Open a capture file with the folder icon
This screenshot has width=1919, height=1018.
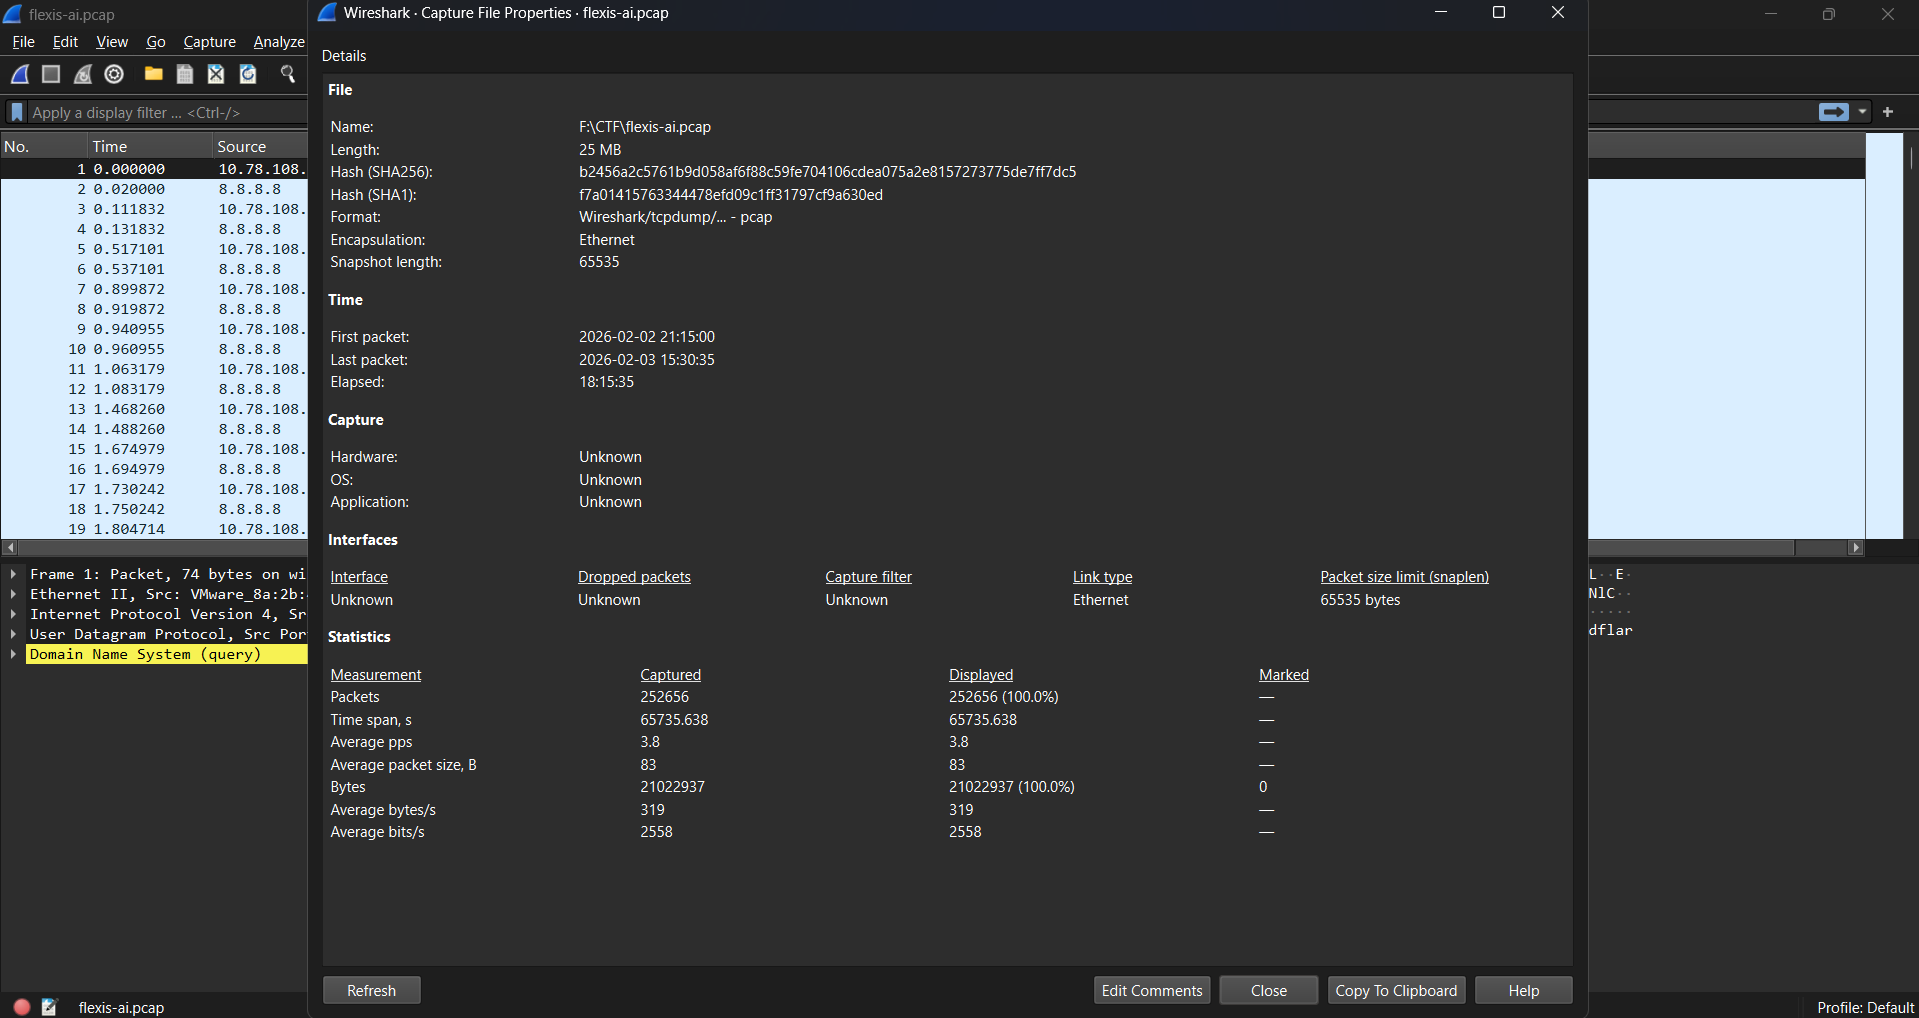pyautogui.click(x=153, y=74)
